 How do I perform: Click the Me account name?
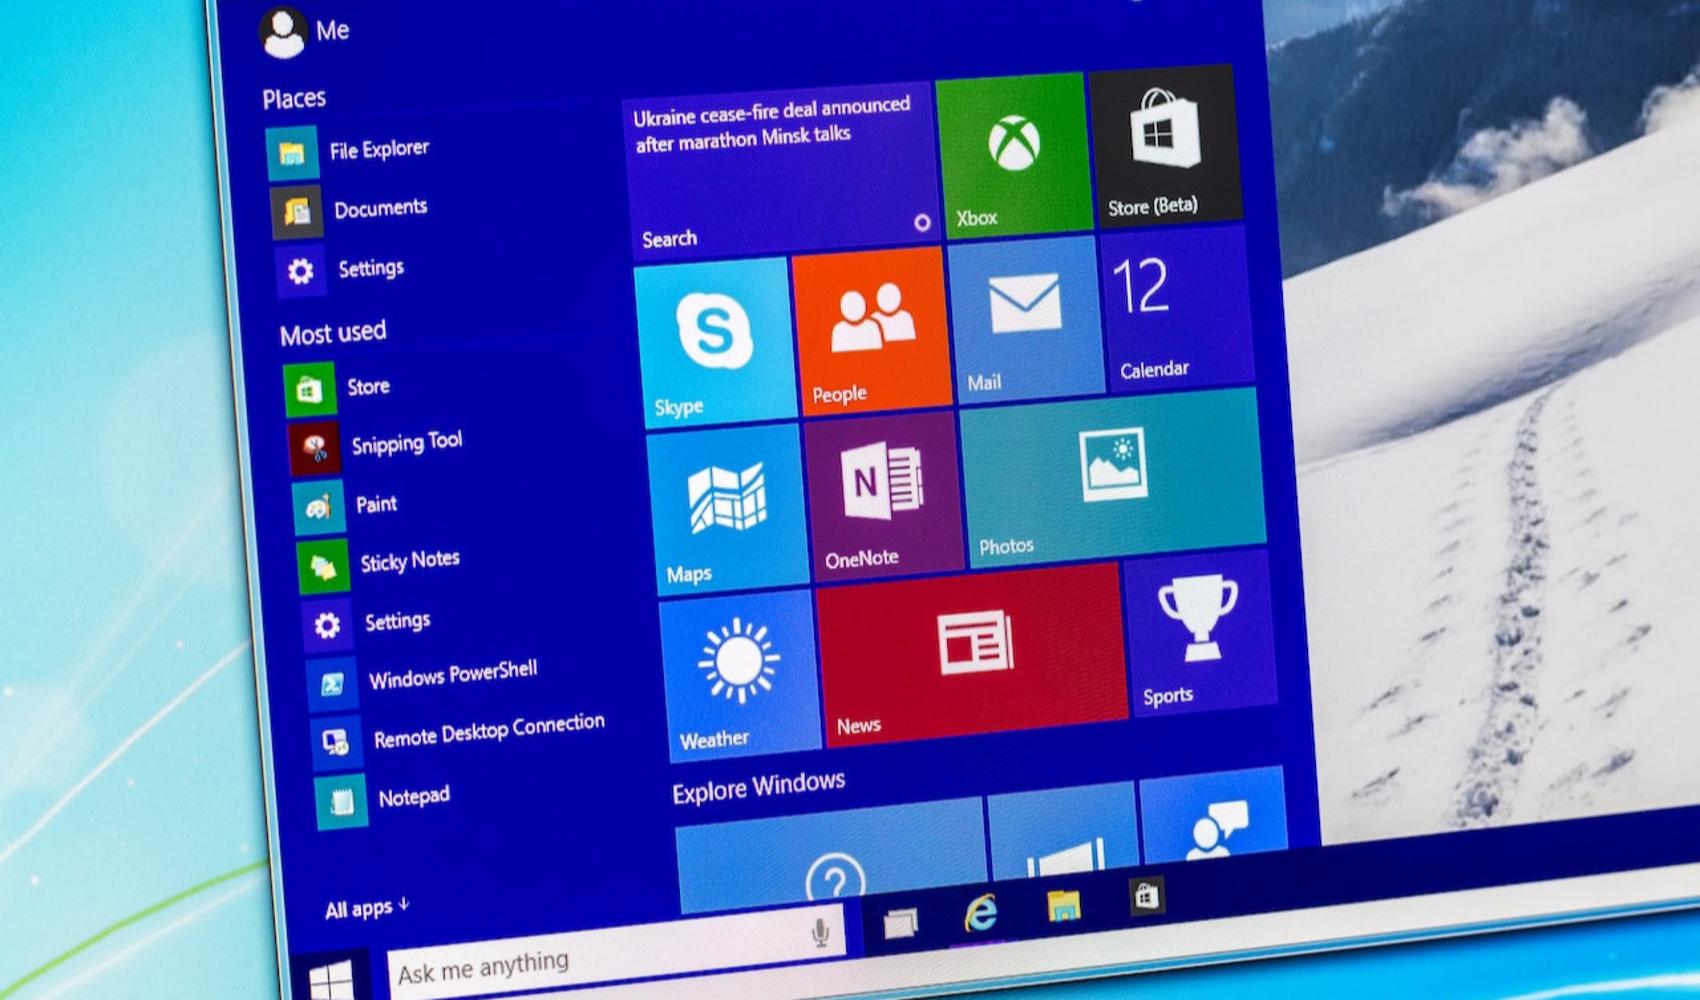(x=332, y=30)
